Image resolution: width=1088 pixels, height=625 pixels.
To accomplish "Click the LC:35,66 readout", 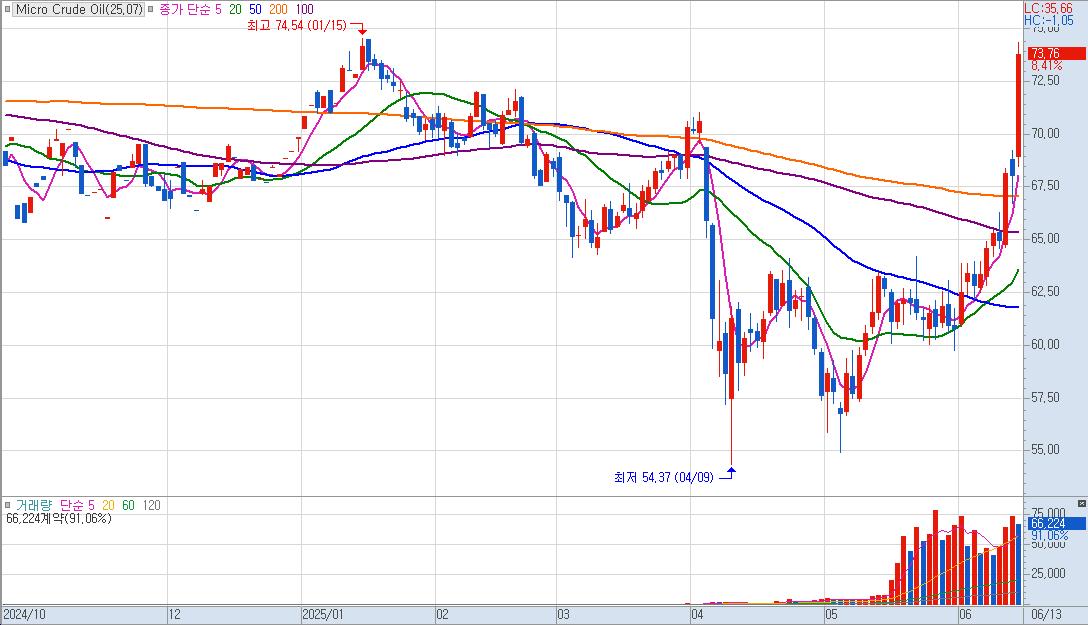I will pos(1048,9).
